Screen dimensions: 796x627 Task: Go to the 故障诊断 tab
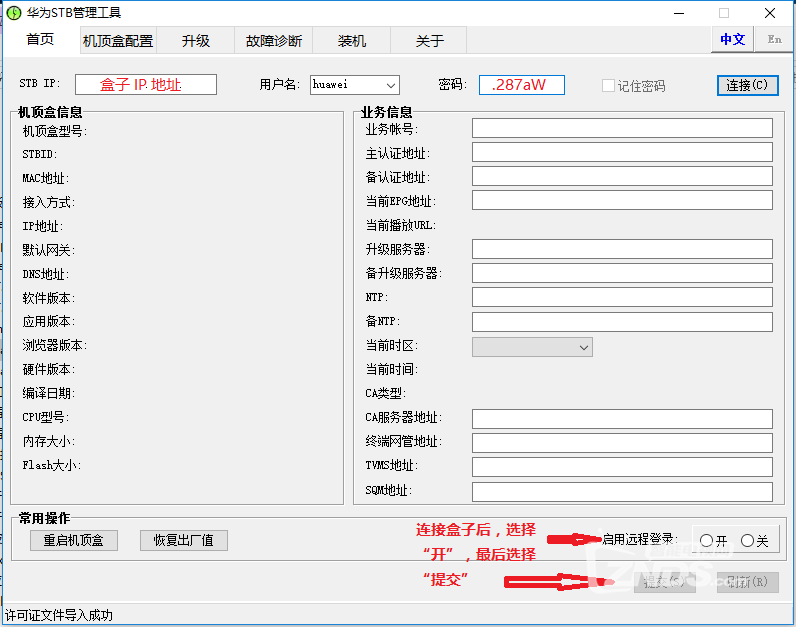coord(274,41)
